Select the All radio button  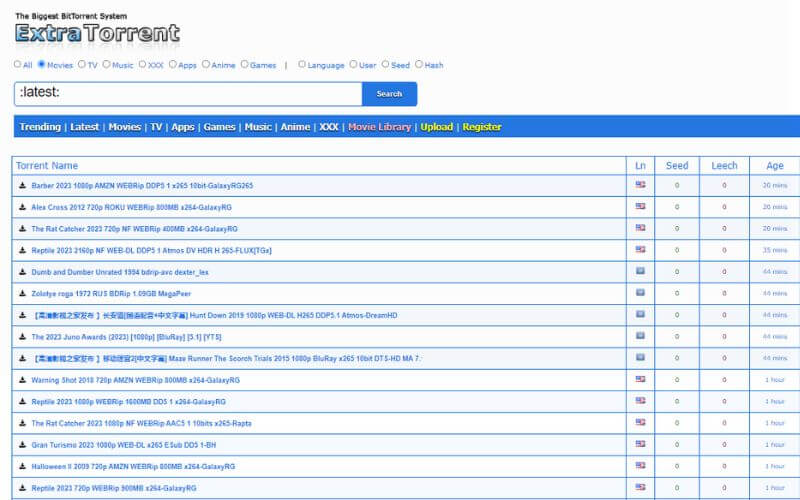coord(17,65)
